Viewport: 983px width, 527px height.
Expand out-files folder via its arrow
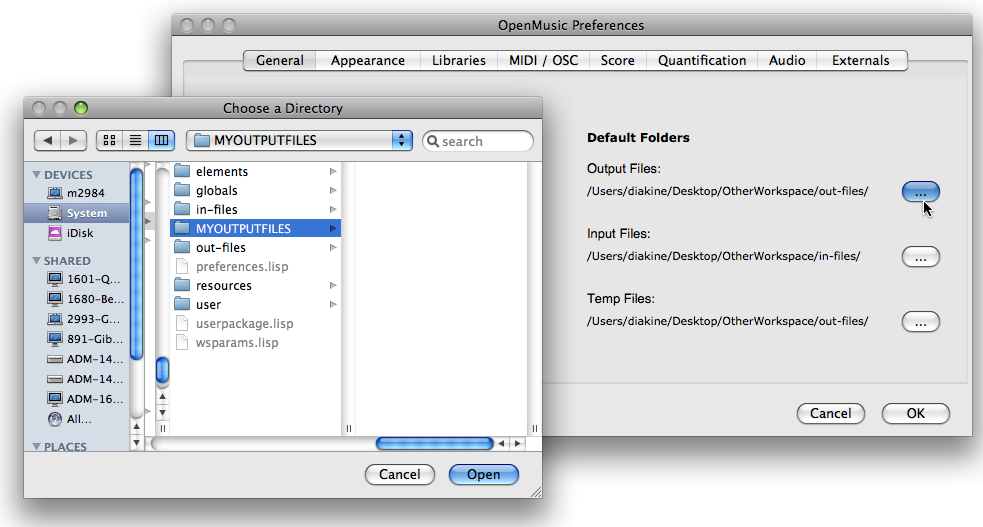tap(333, 248)
